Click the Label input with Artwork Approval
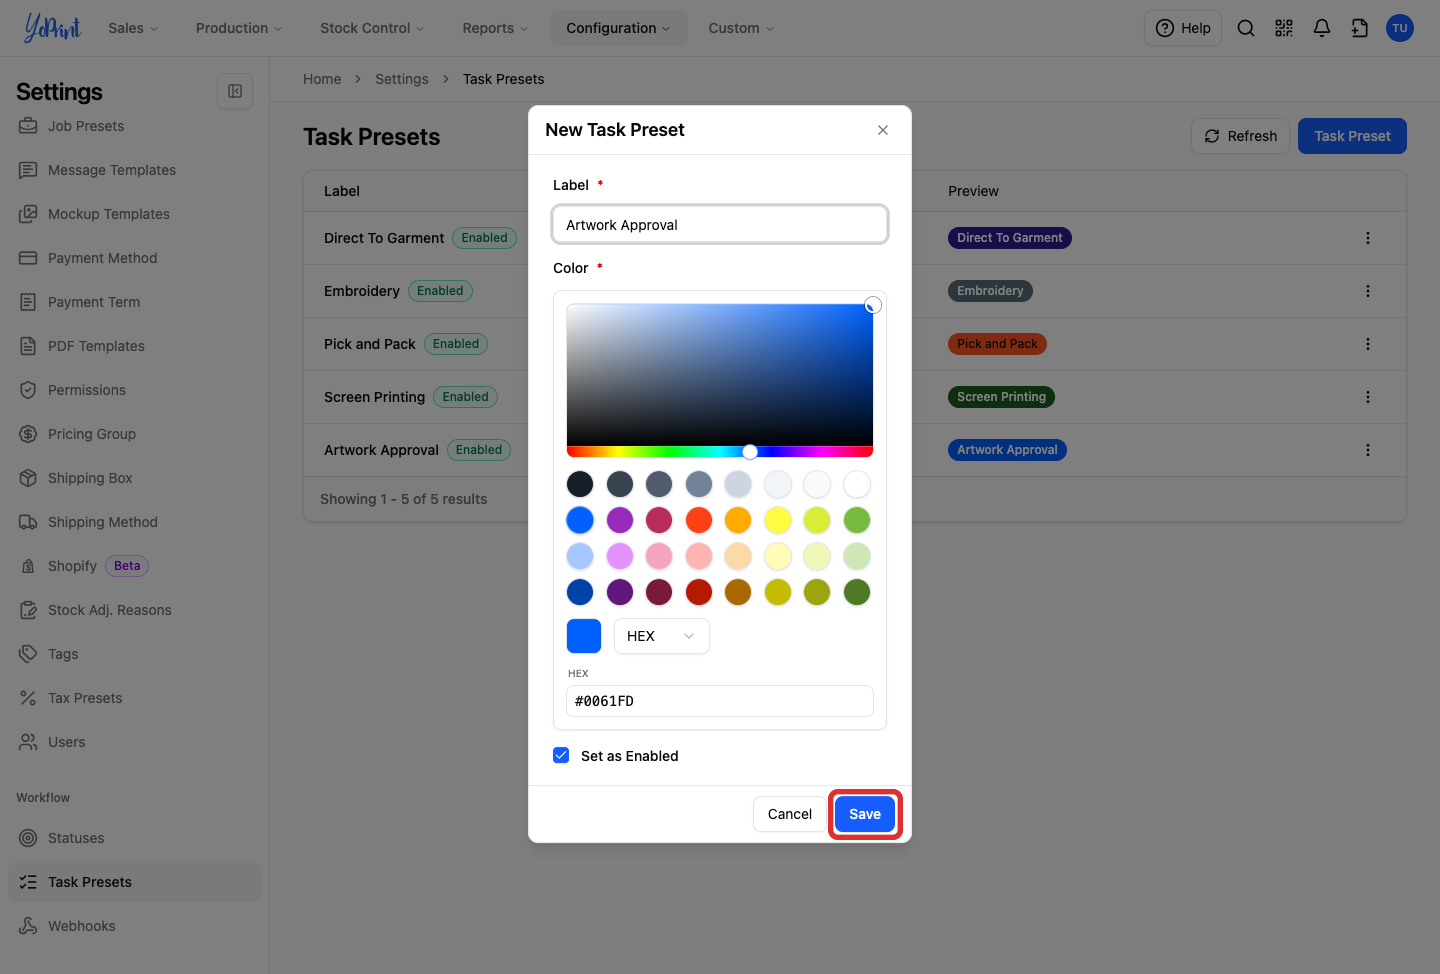The height and width of the screenshot is (974, 1440). point(720,225)
